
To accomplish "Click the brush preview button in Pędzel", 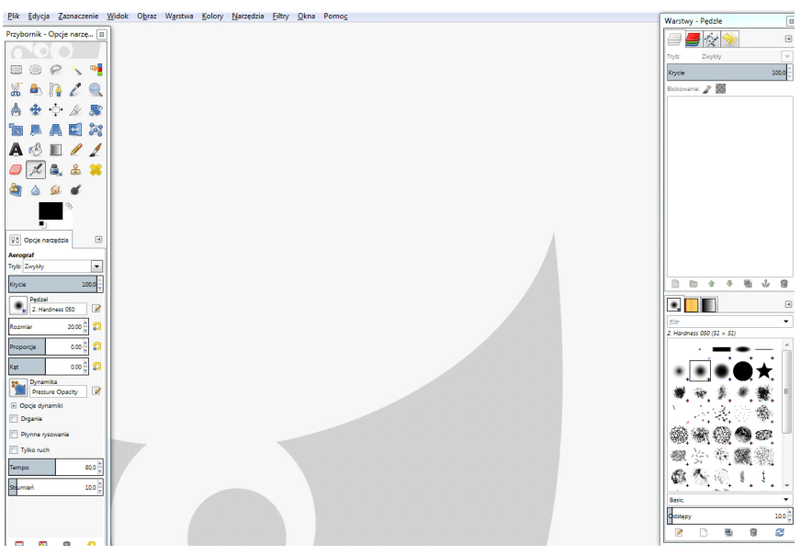I will (18, 306).
